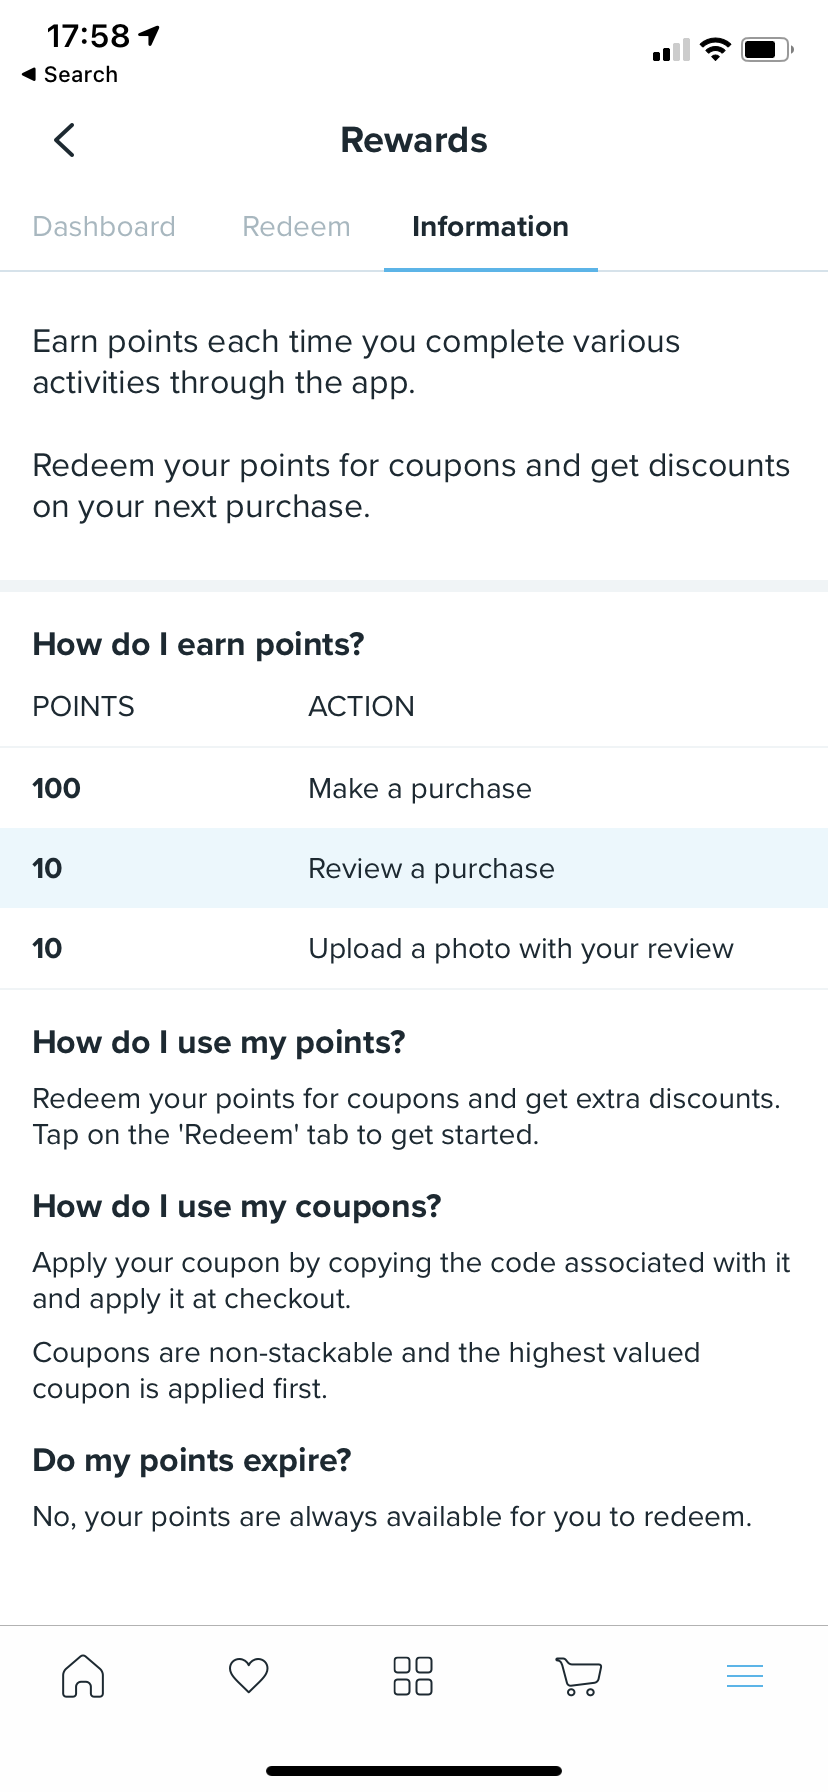Select the Information tab

[490, 227]
